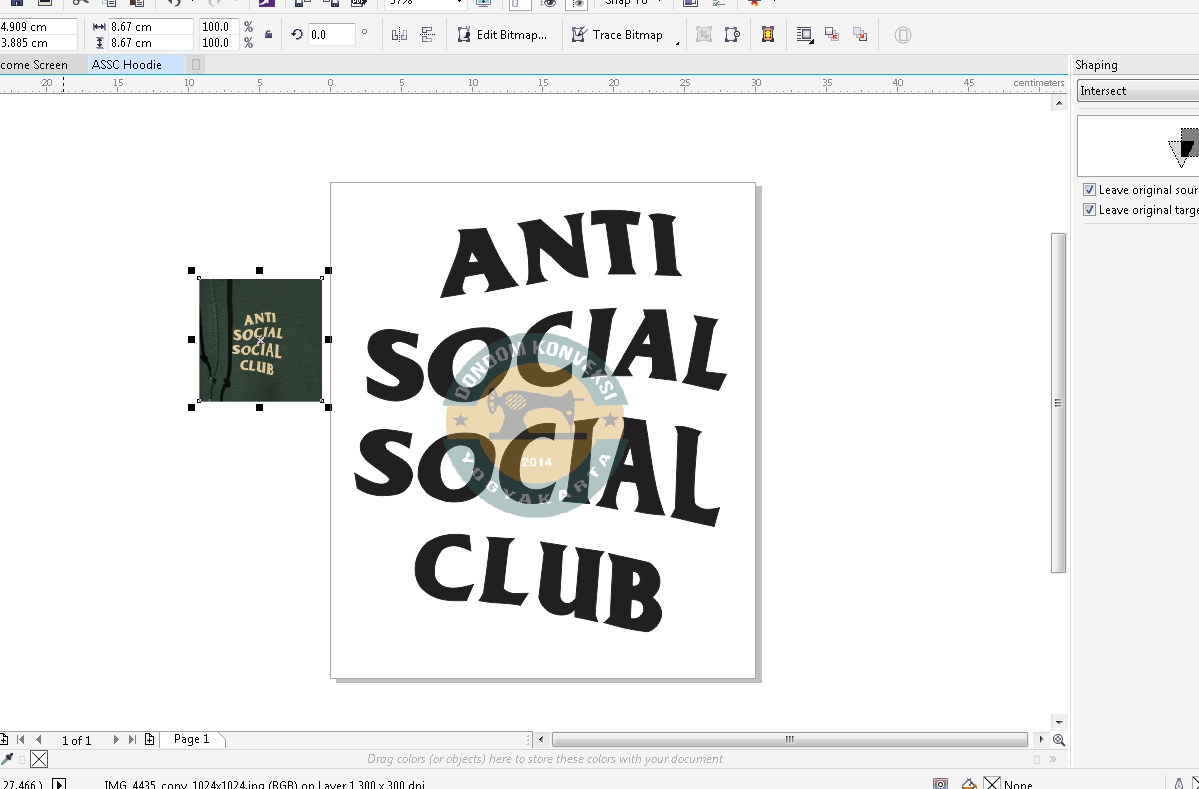The height and width of the screenshot is (789, 1199).
Task: Start a trace with the Trace Bitmap button
Action: 618,34
